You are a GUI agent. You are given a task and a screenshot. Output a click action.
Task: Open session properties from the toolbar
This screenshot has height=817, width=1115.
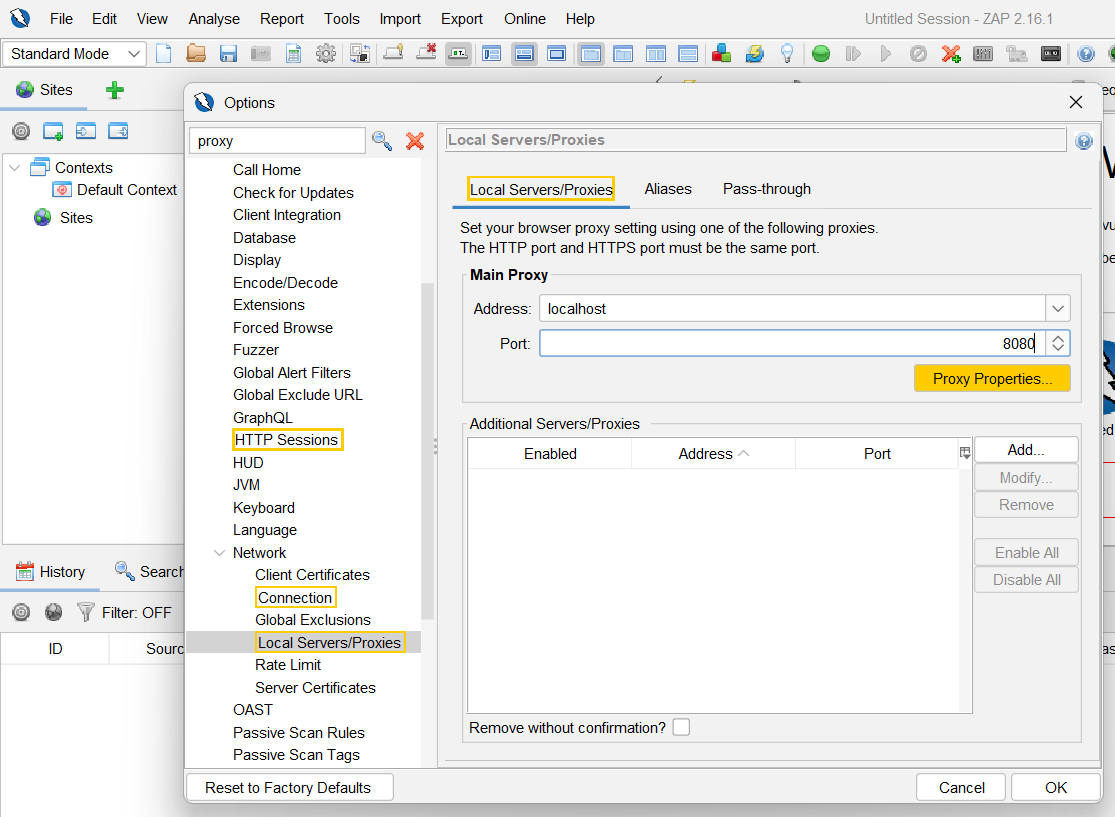pos(291,53)
